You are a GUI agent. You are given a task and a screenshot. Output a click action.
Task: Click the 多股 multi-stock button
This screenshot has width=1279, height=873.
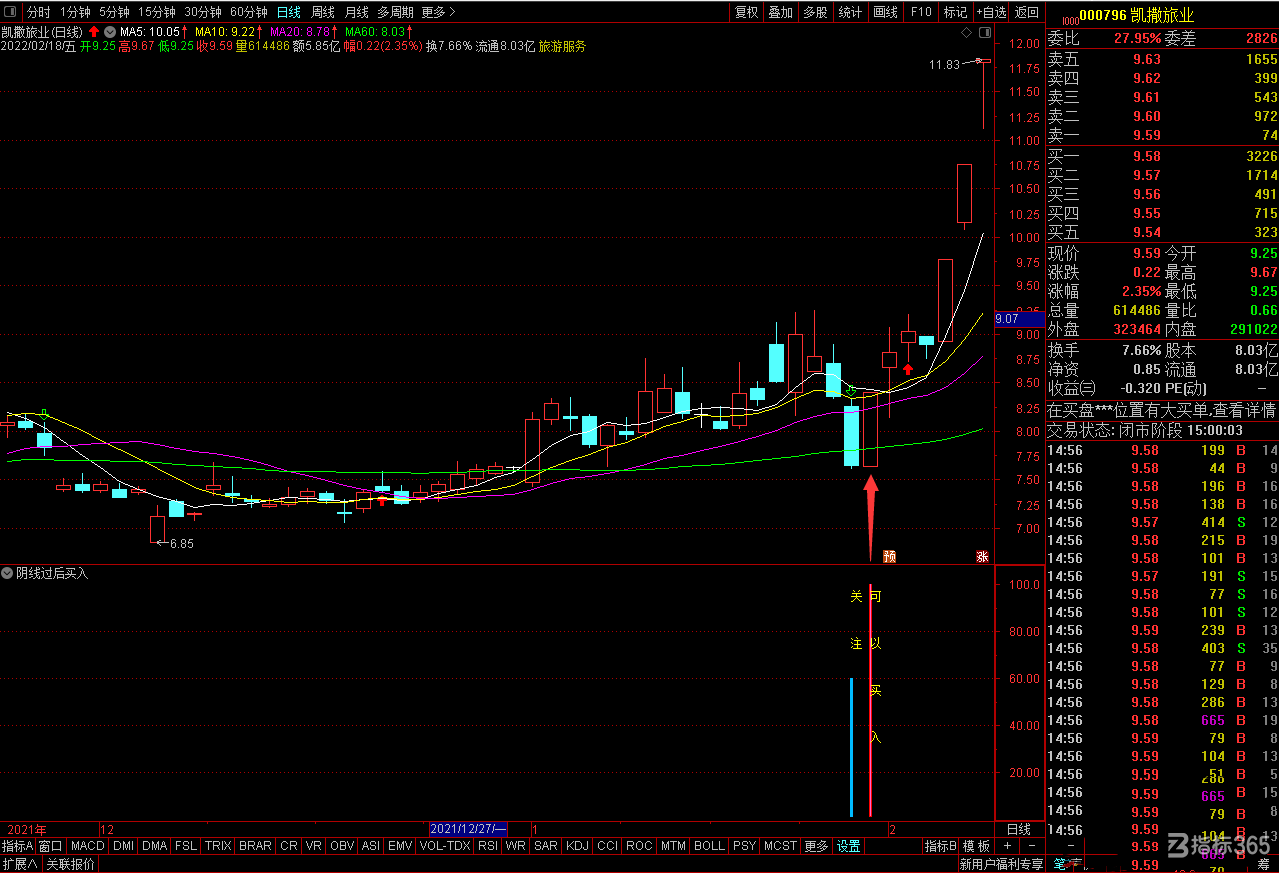point(816,12)
